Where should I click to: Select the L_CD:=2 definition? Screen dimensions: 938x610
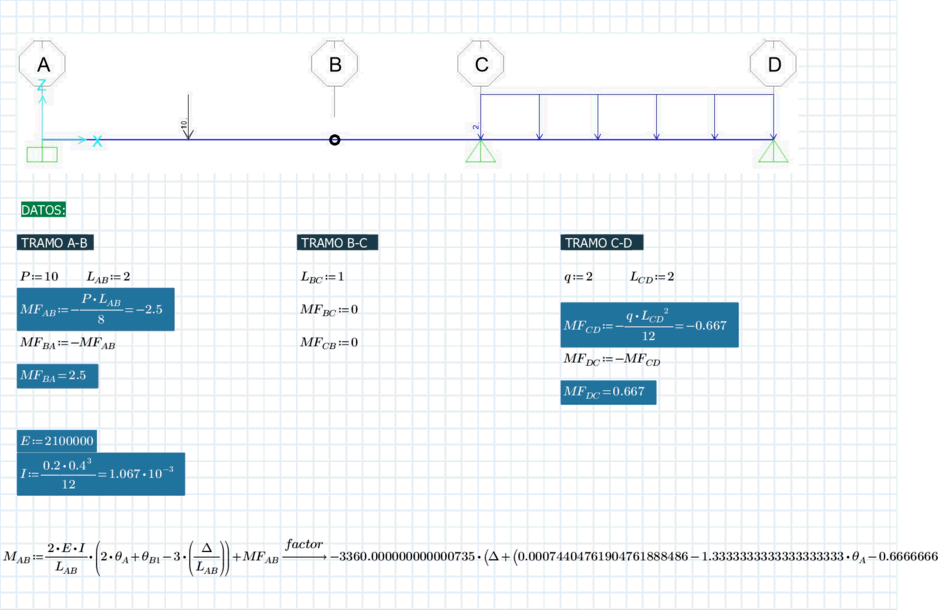652,277
